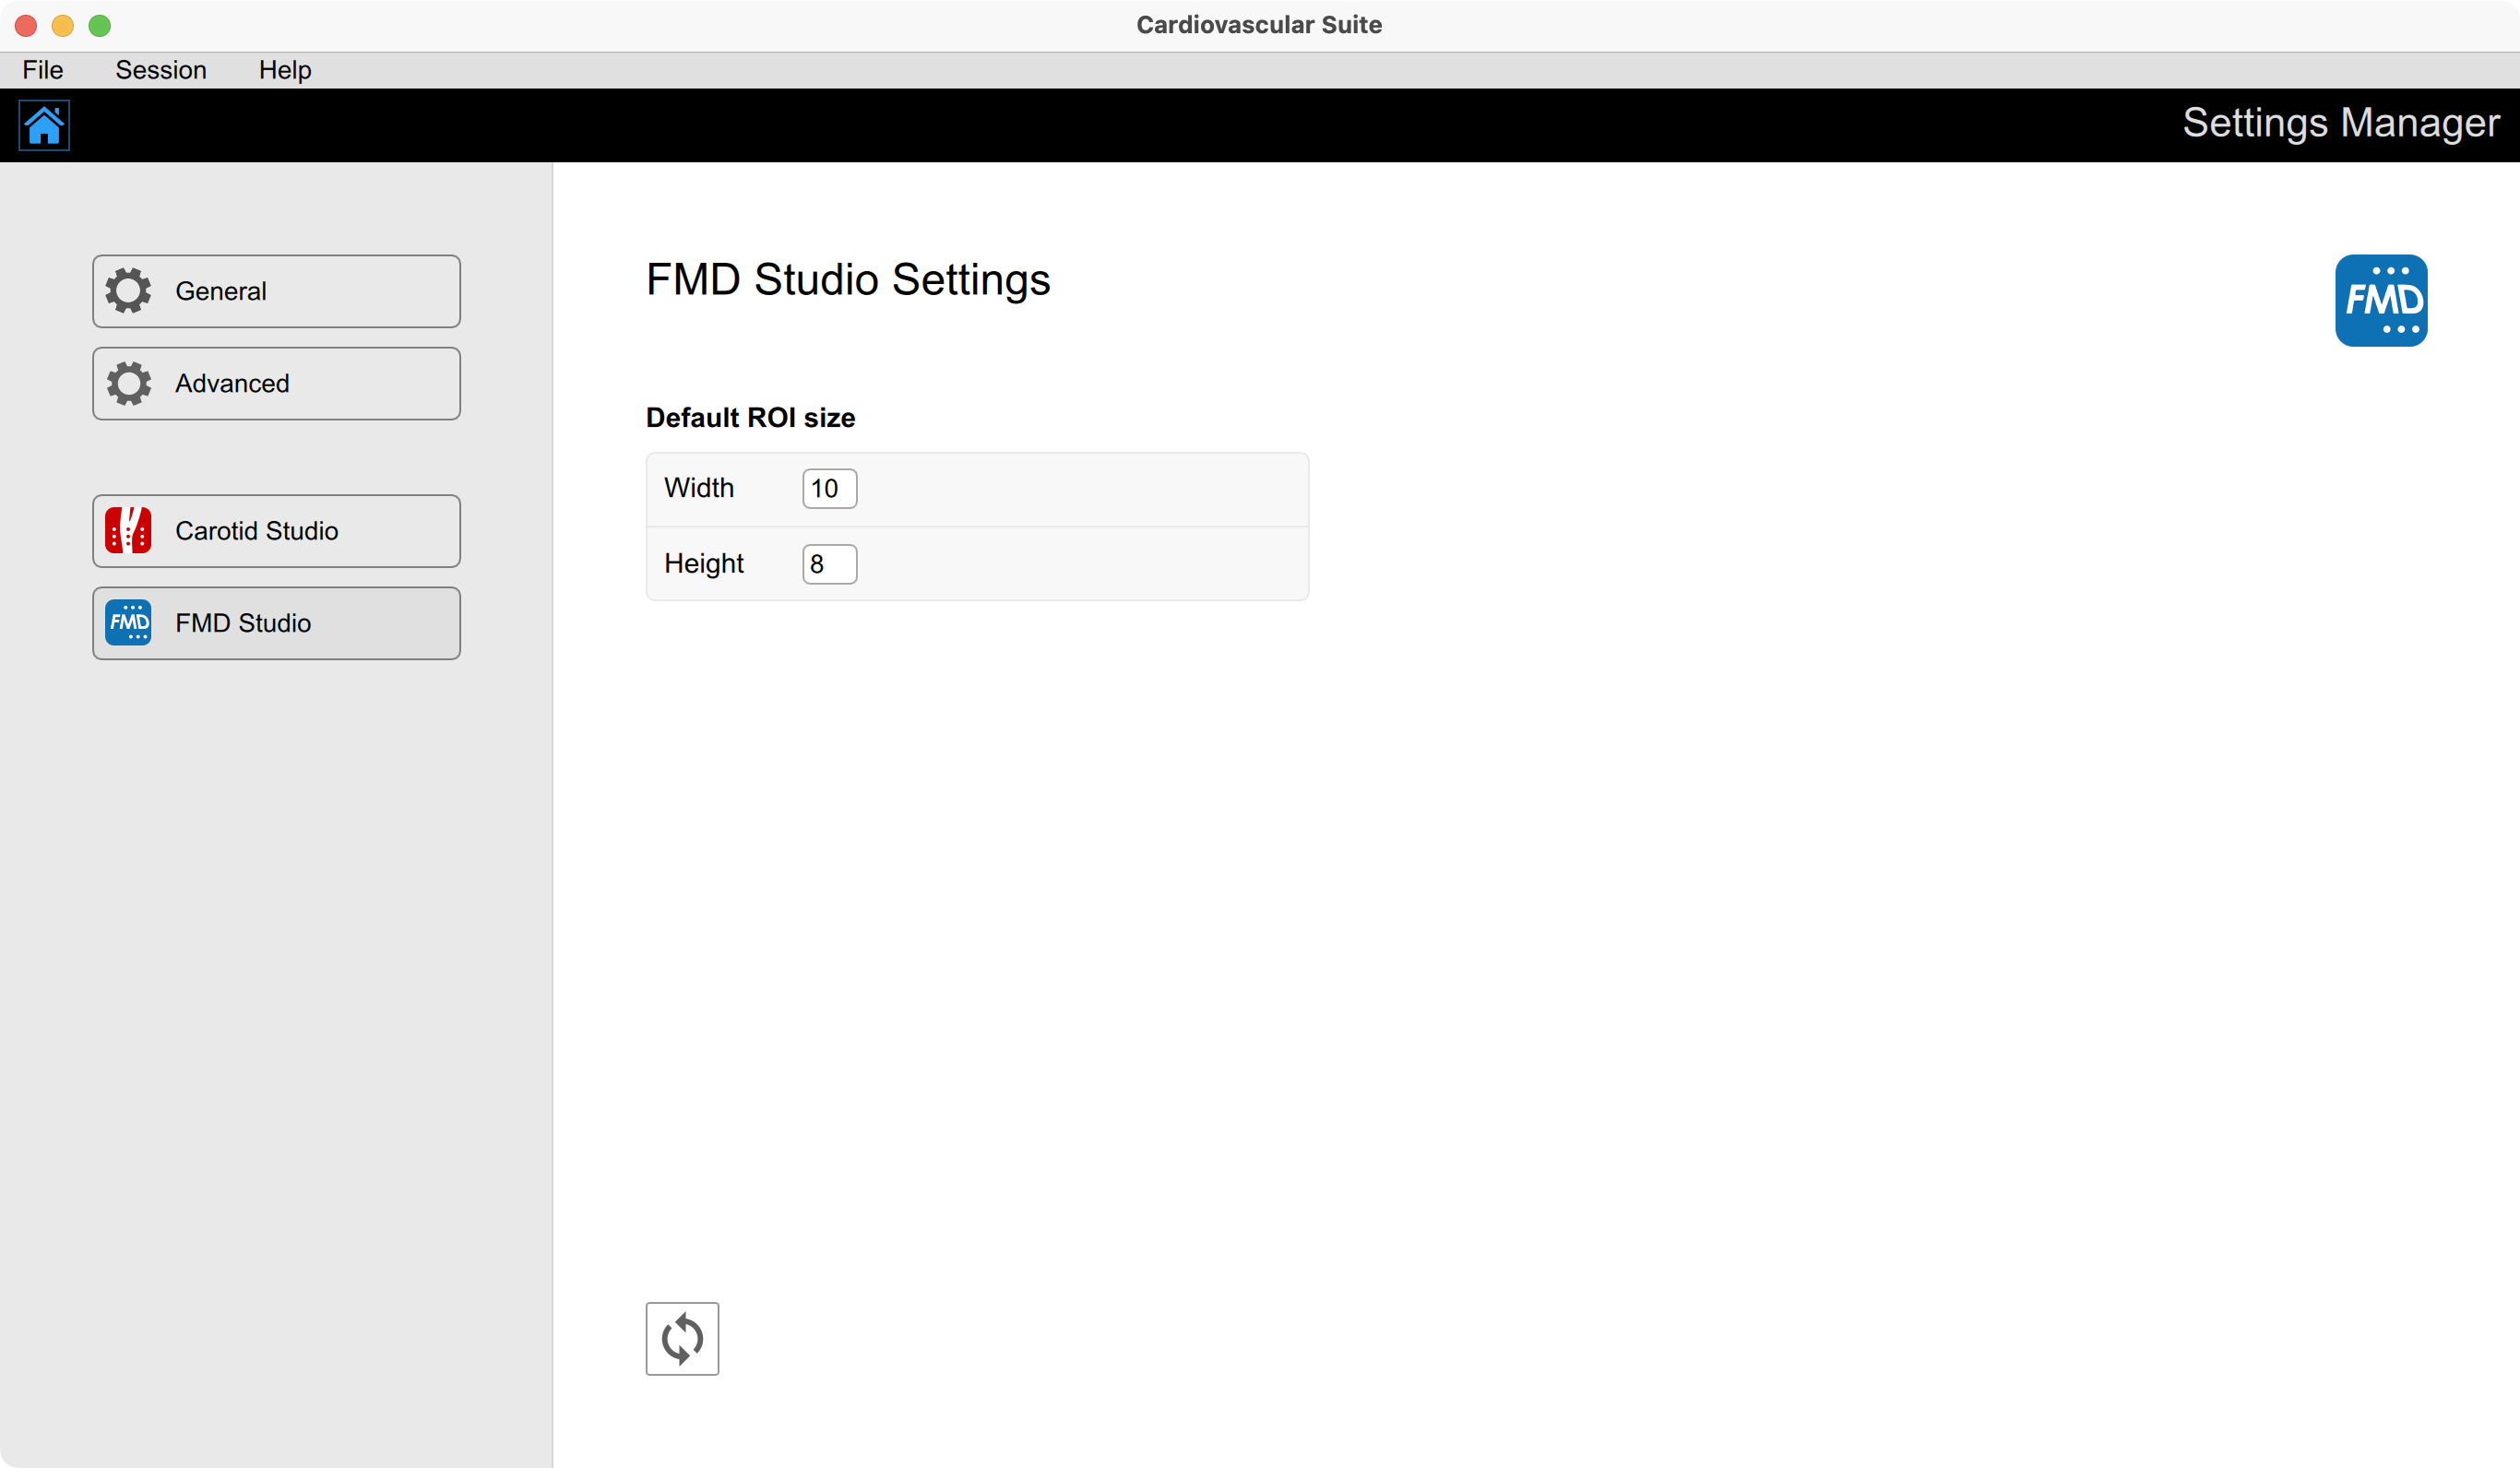Click the Height value input field
The image size is (2520, 1468).
(x=828, y=563)
